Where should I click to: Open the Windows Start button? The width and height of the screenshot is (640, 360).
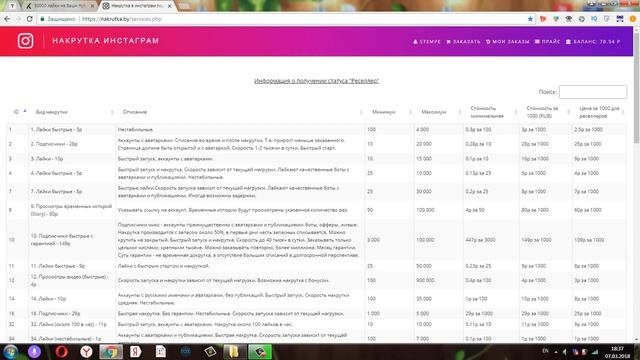pyautogui.click(x=10, y=351)
